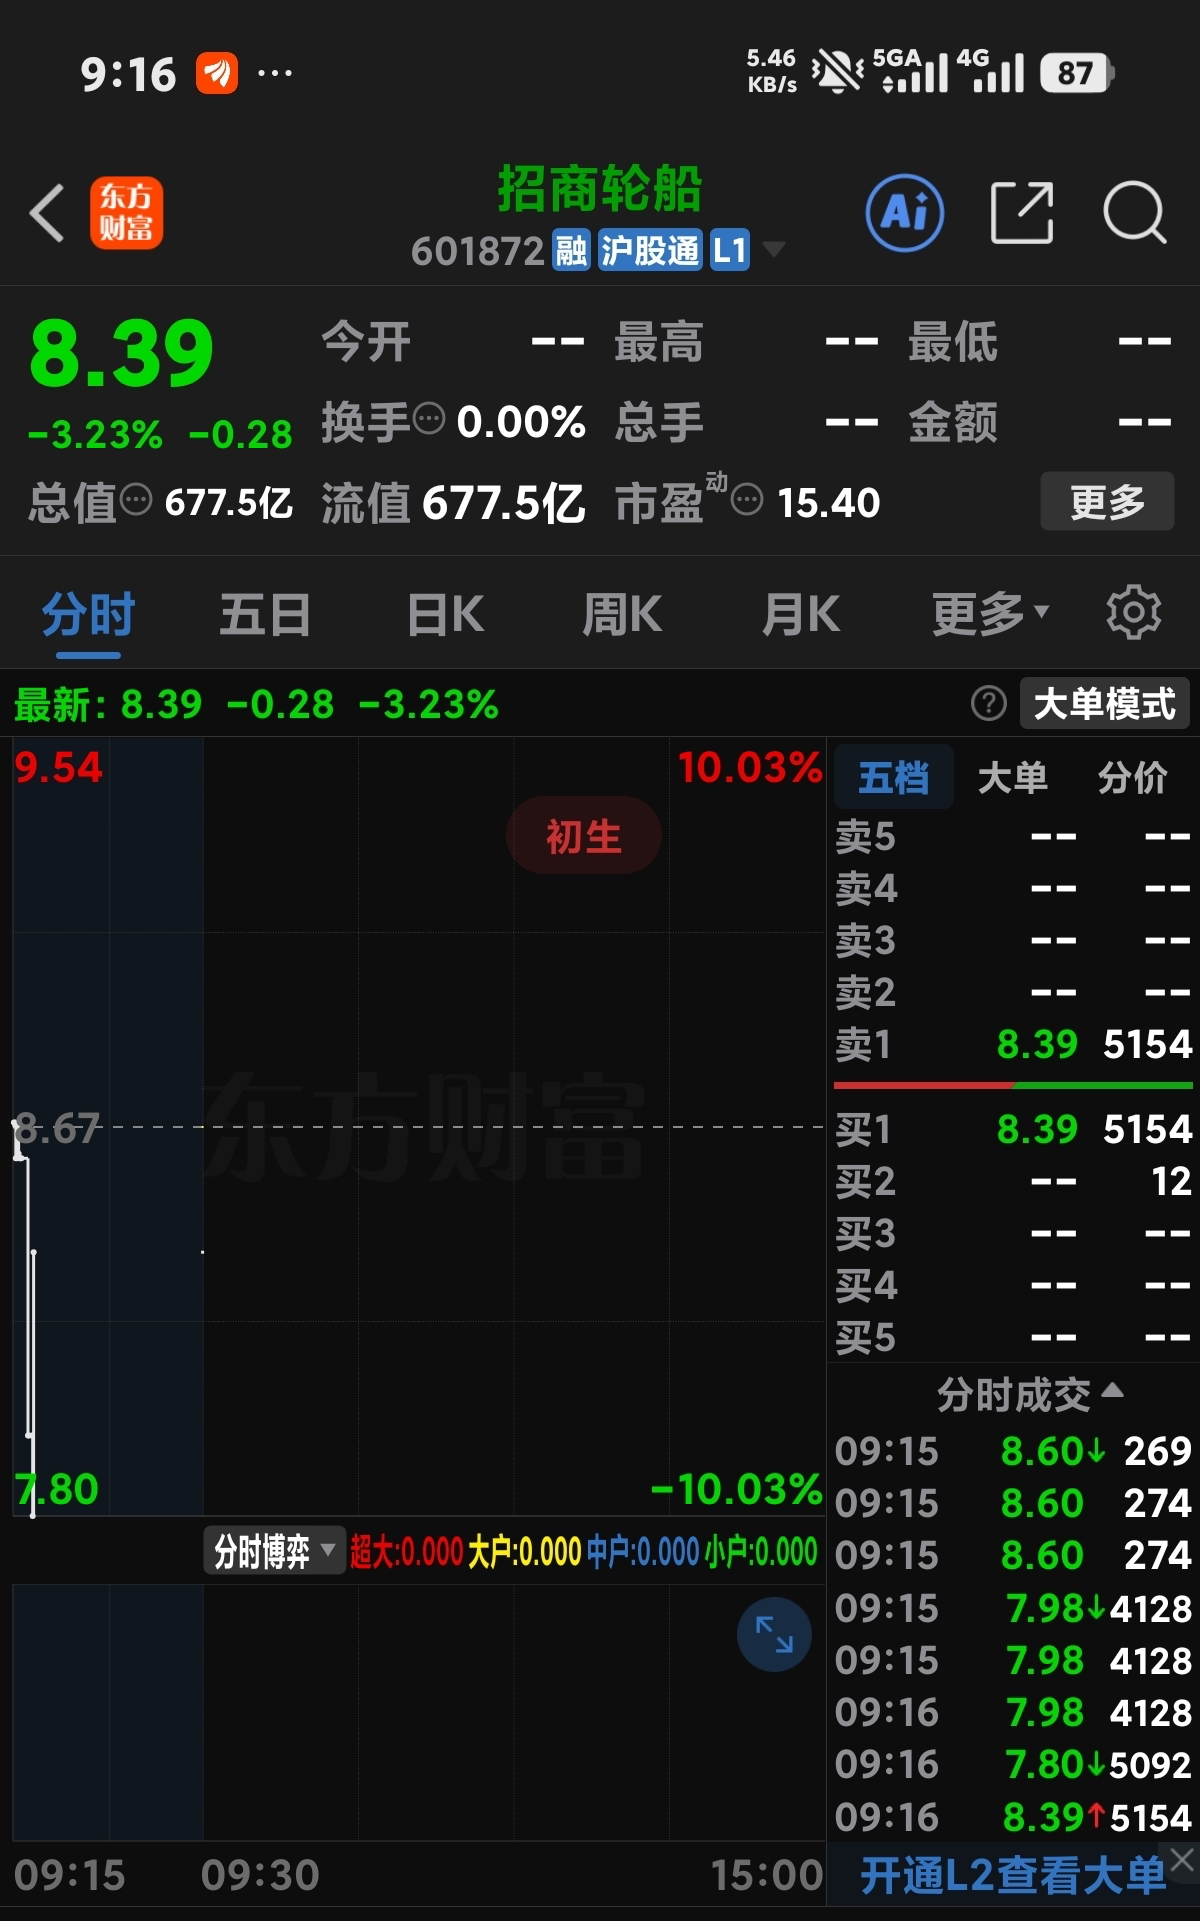Tap the status bar three dots
Image resolution: width=1200 pixels, height=1921 pixels.
pyautogui.click(x=275, y=73)
